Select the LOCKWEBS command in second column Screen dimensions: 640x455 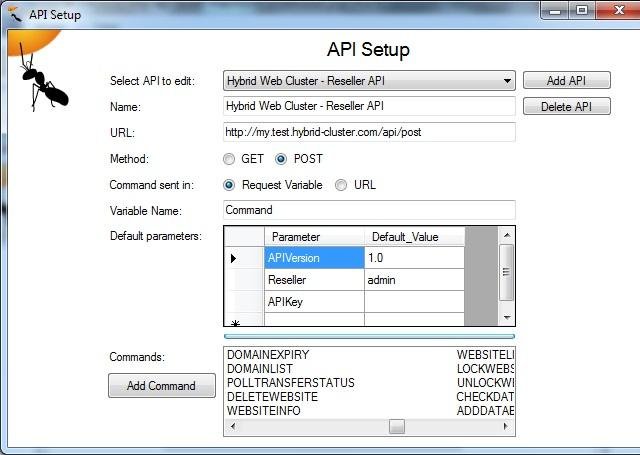click(485, 368)
